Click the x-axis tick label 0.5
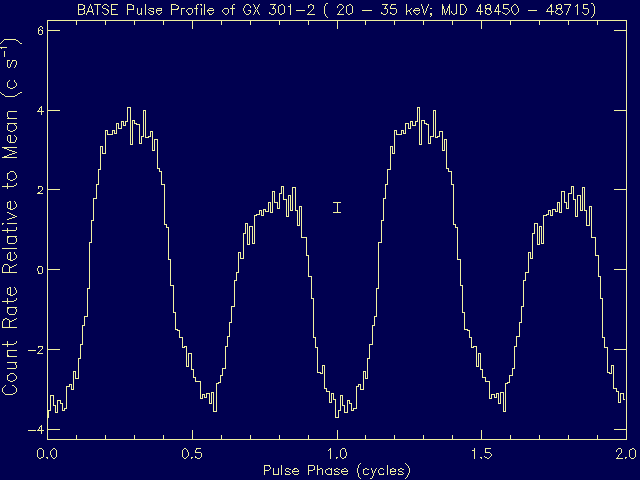The width and height of the screenshot is (640, 480). click(191, 453)
